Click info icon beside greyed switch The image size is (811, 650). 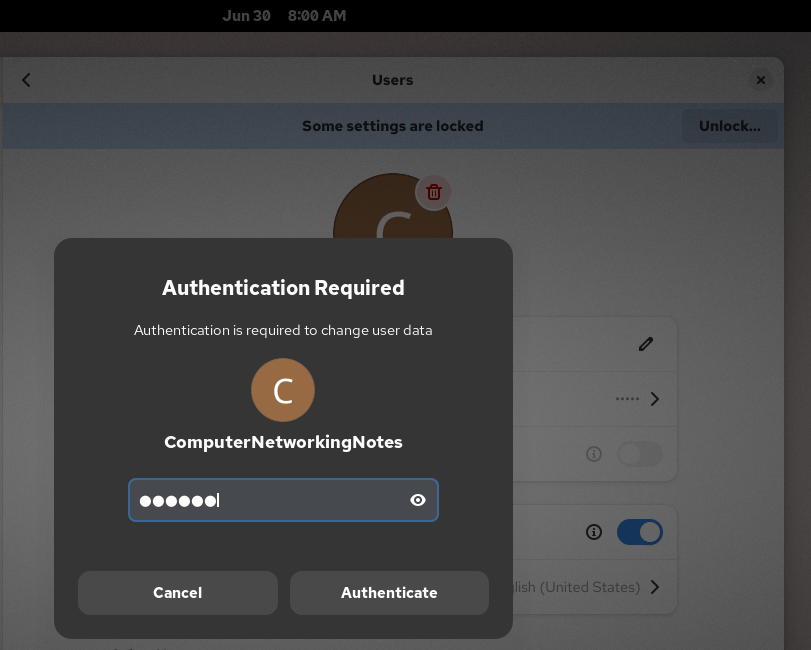coord(594,454)
